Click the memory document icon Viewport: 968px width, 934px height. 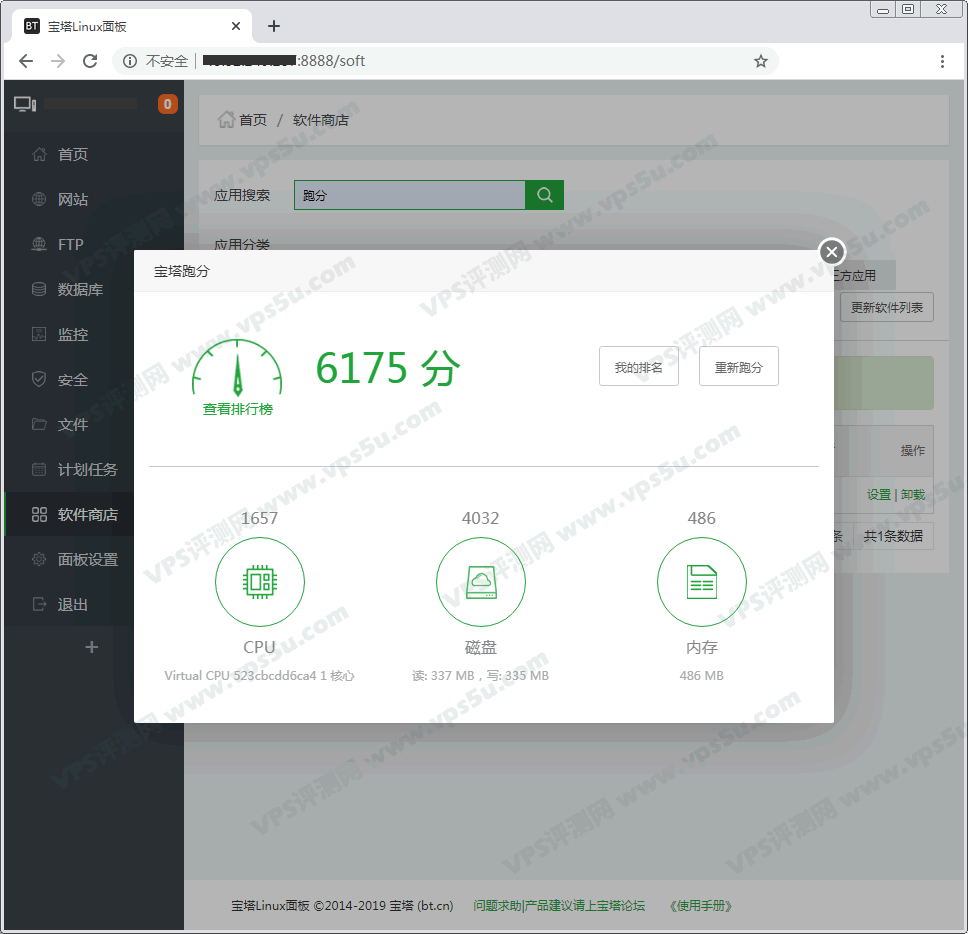701,581
